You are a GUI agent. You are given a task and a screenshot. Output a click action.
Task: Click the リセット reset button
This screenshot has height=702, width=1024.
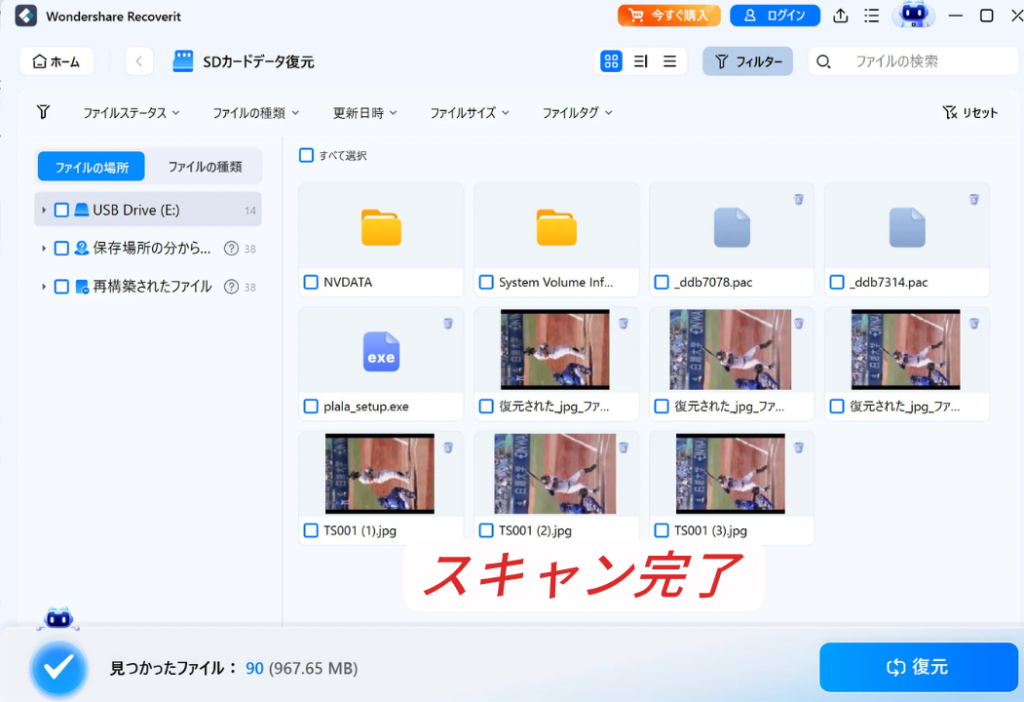970,113
